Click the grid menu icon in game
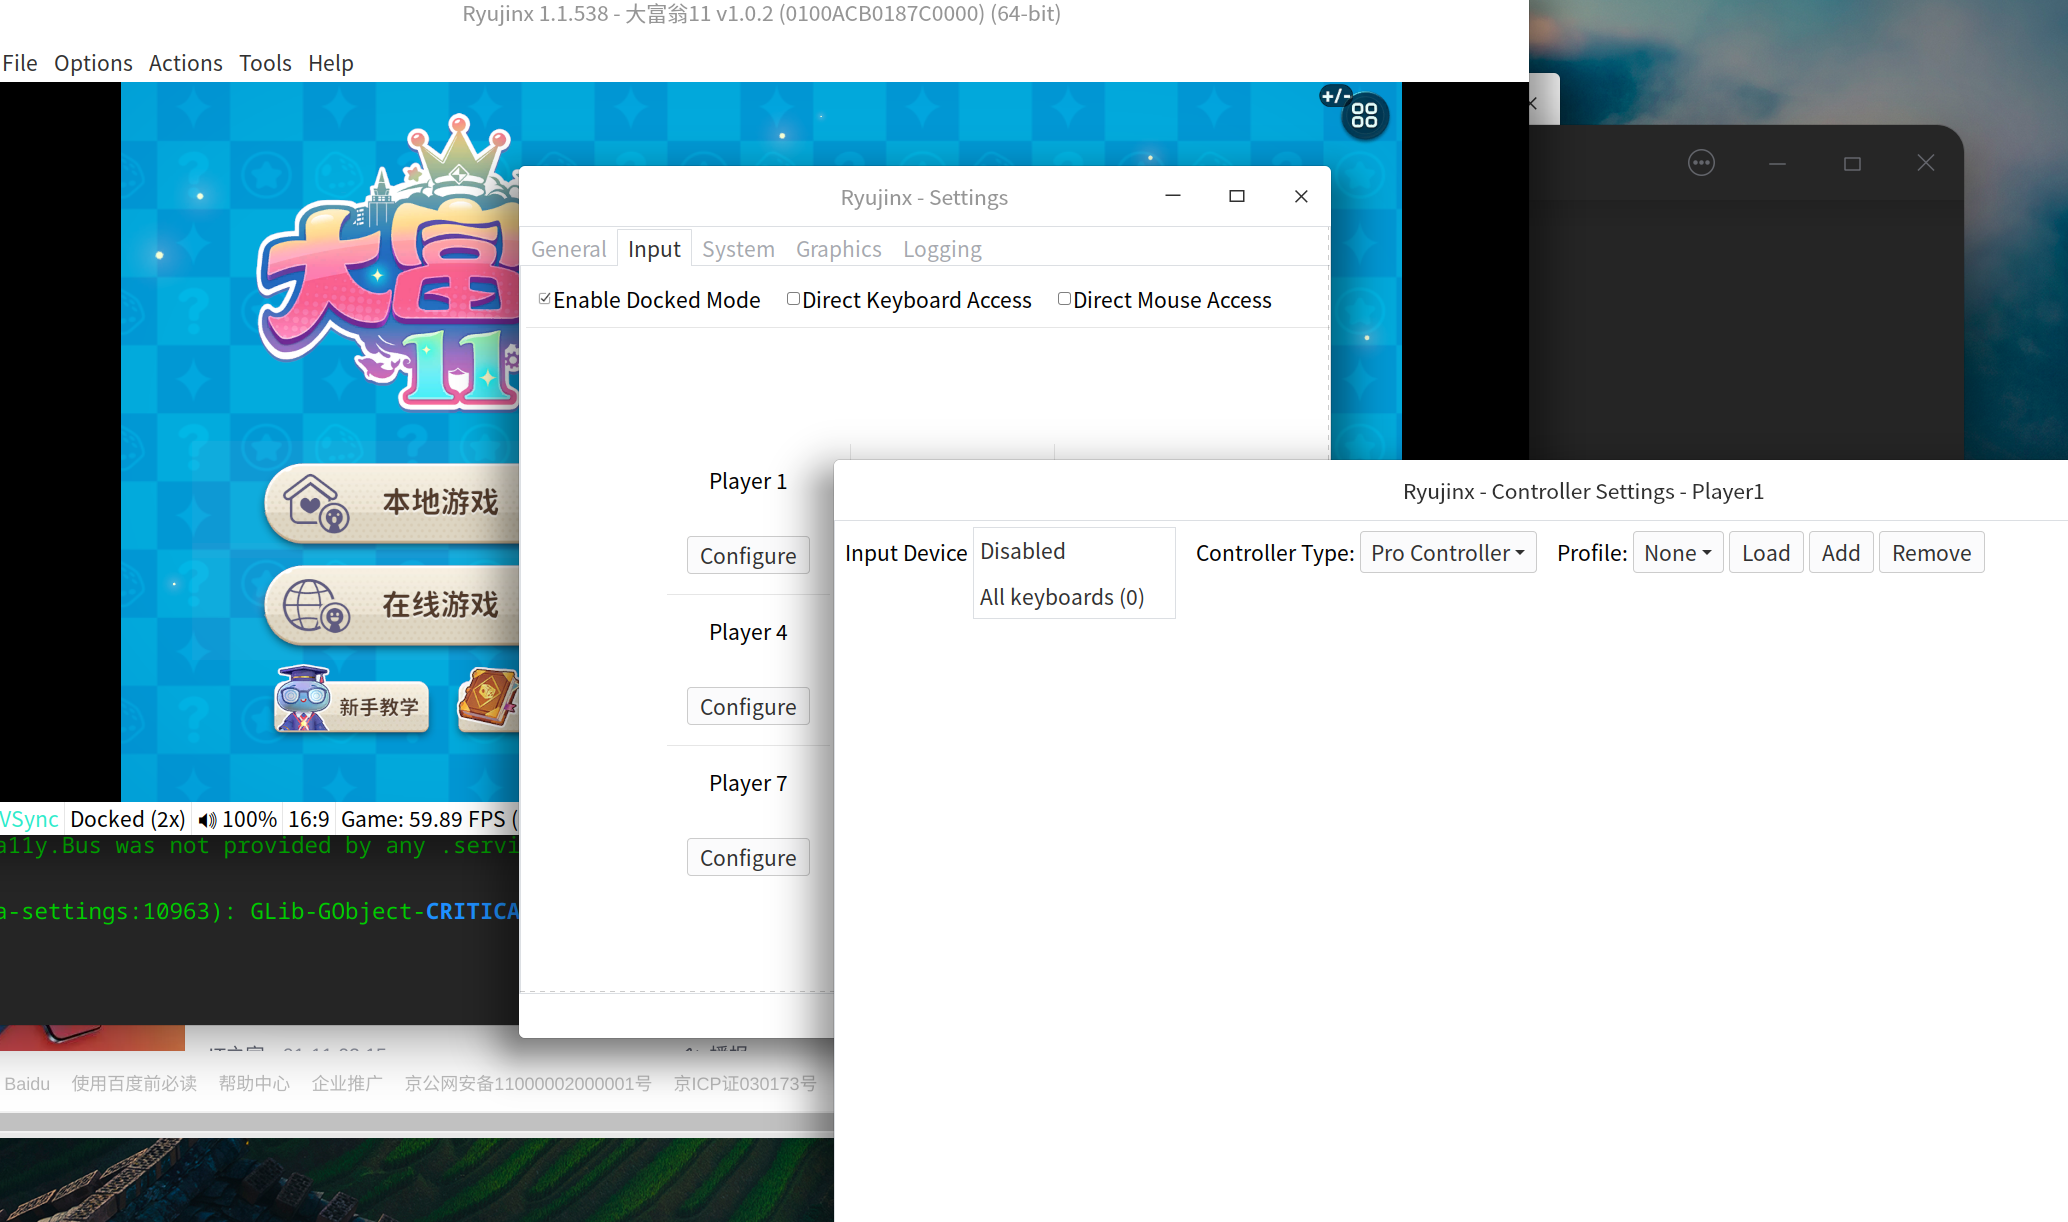This screenshot has width=2068, height=1222. (1364, 116)
